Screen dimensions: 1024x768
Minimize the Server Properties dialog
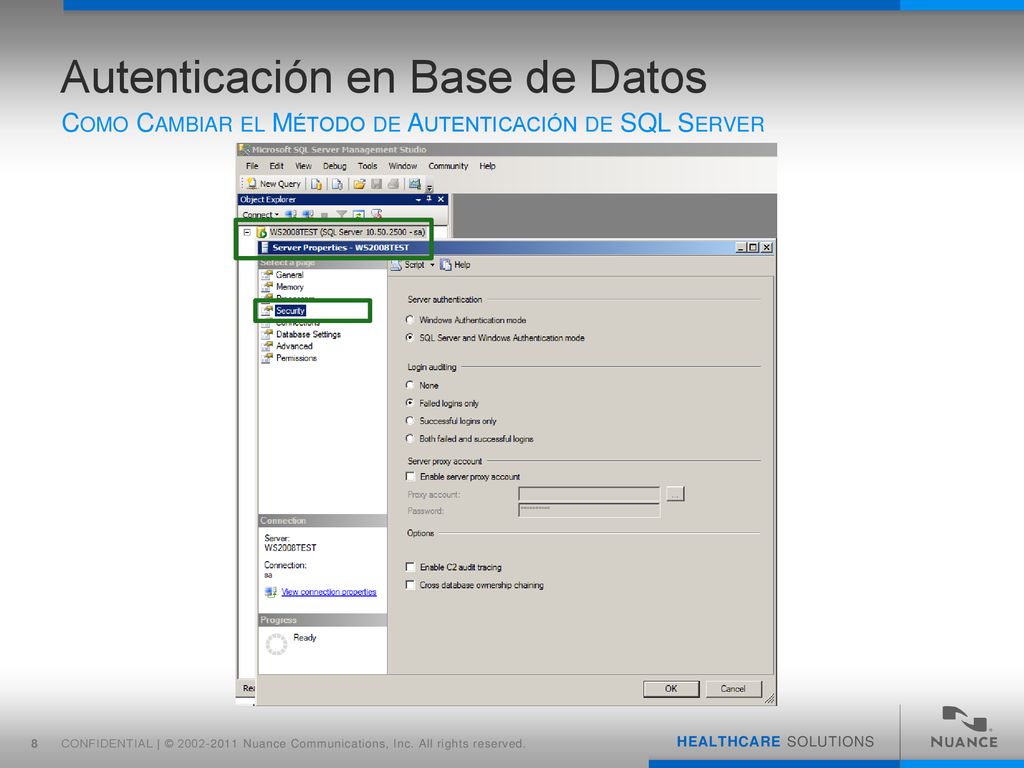click(741, 248)
